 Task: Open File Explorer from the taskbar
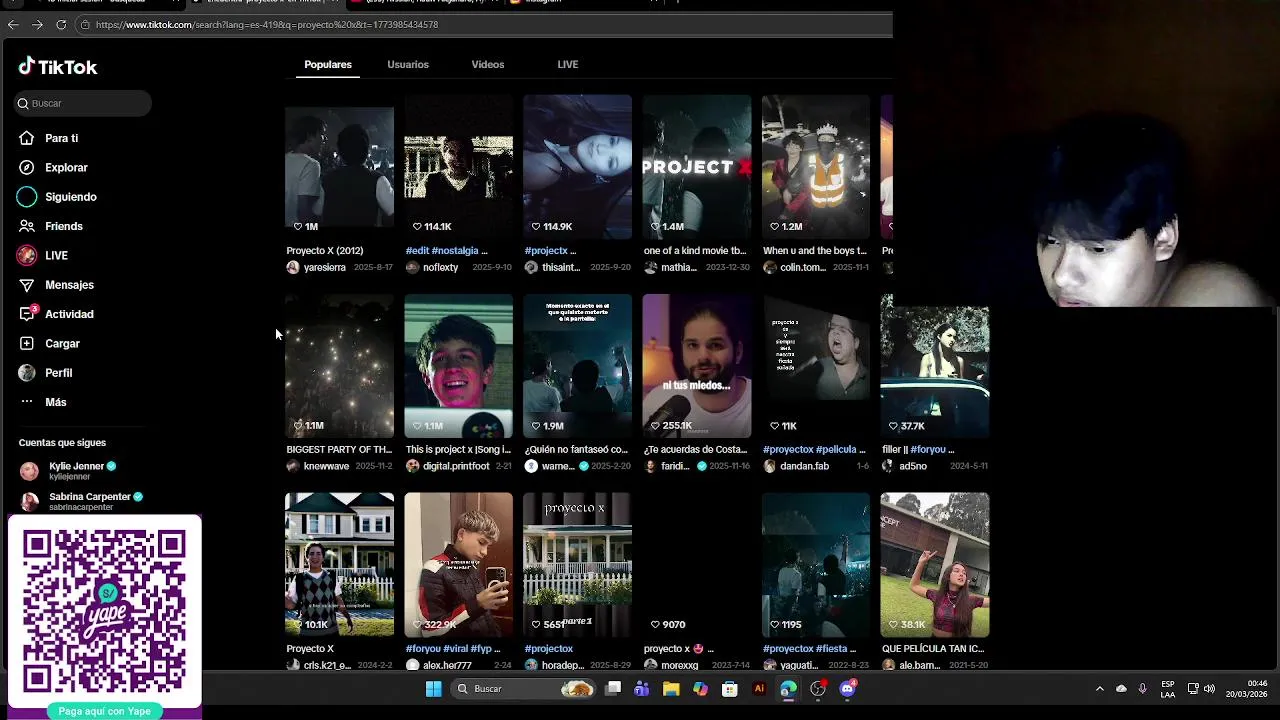pyautogui.click(x=671, y=689)
